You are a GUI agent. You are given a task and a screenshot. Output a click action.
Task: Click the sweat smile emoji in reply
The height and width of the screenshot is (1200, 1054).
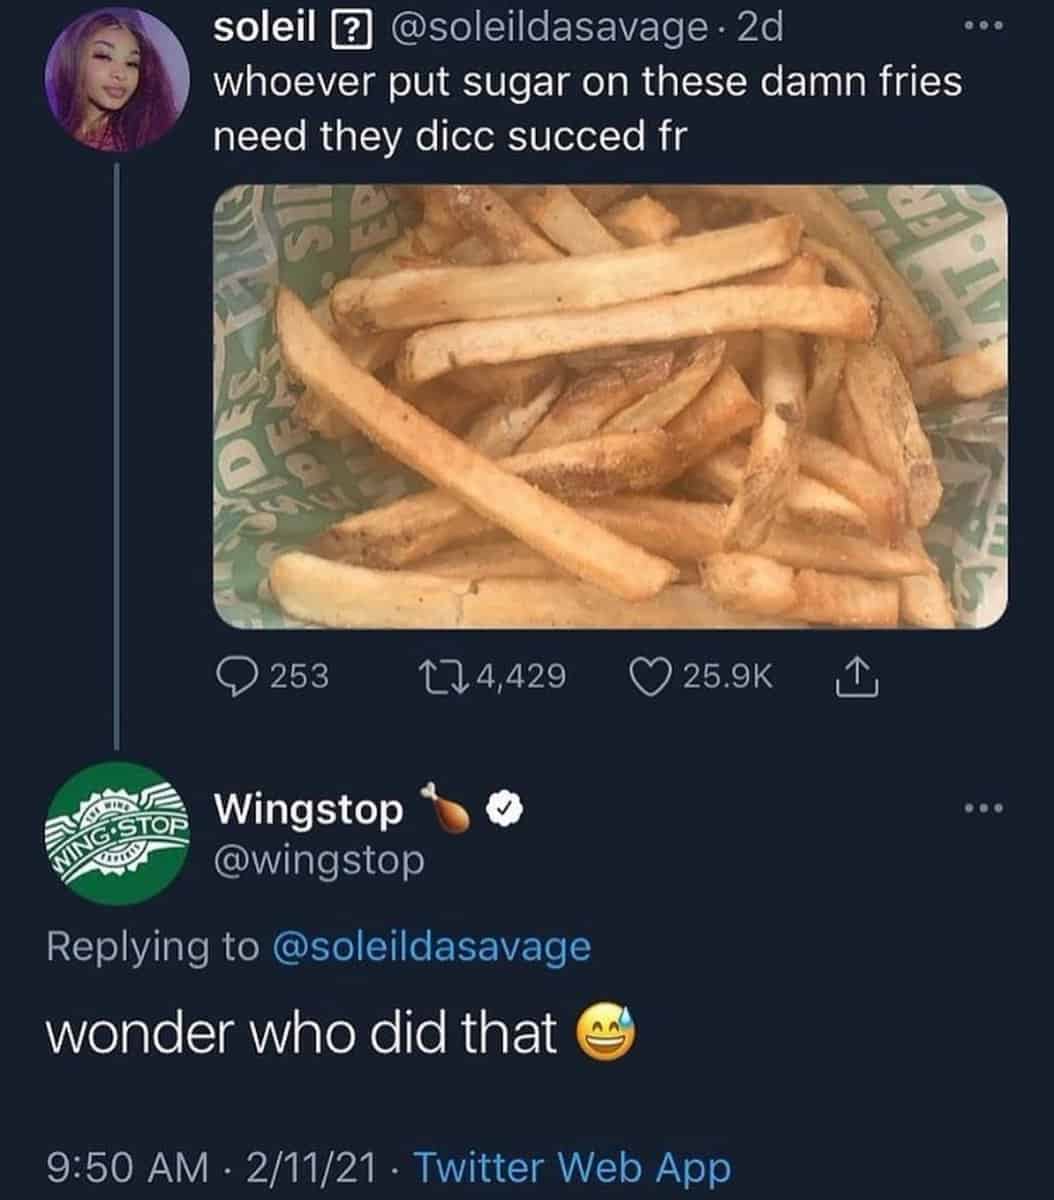point(605,1033)
